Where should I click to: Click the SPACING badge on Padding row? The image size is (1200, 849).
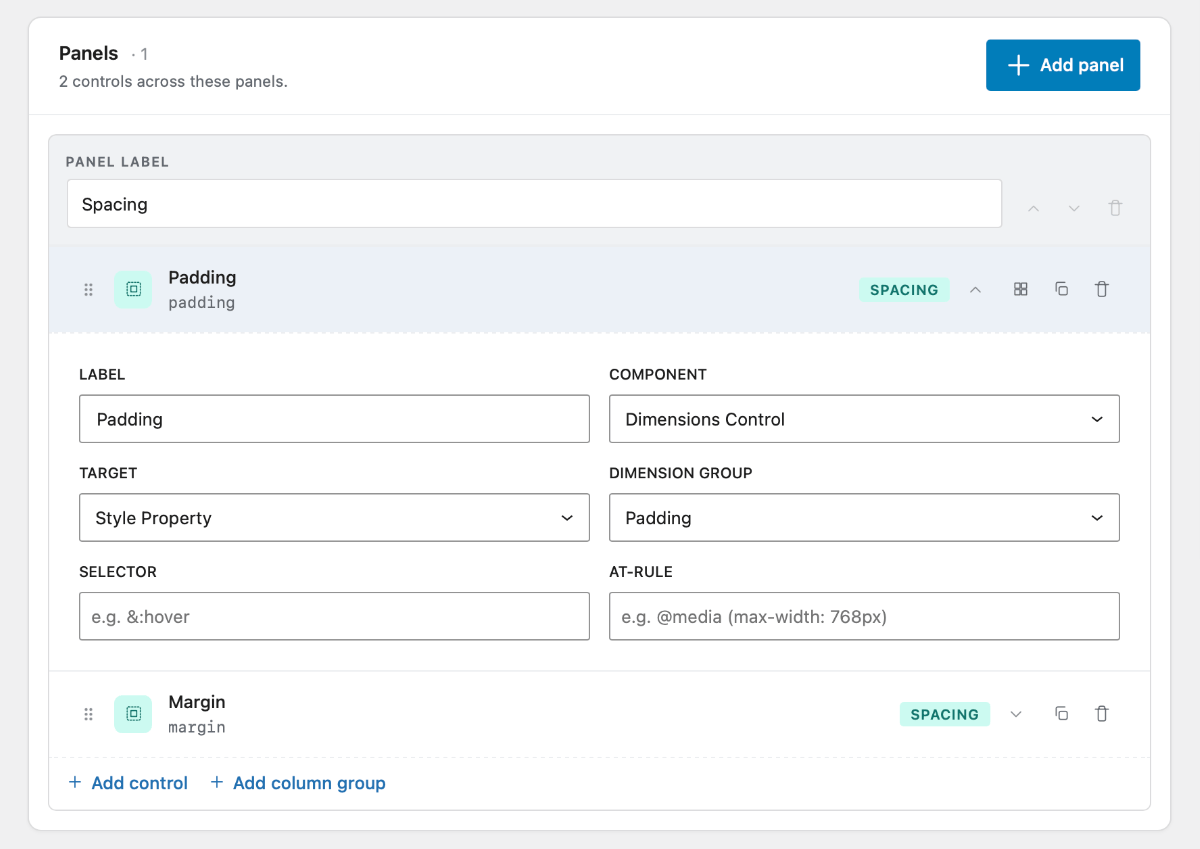coord(904,290)
